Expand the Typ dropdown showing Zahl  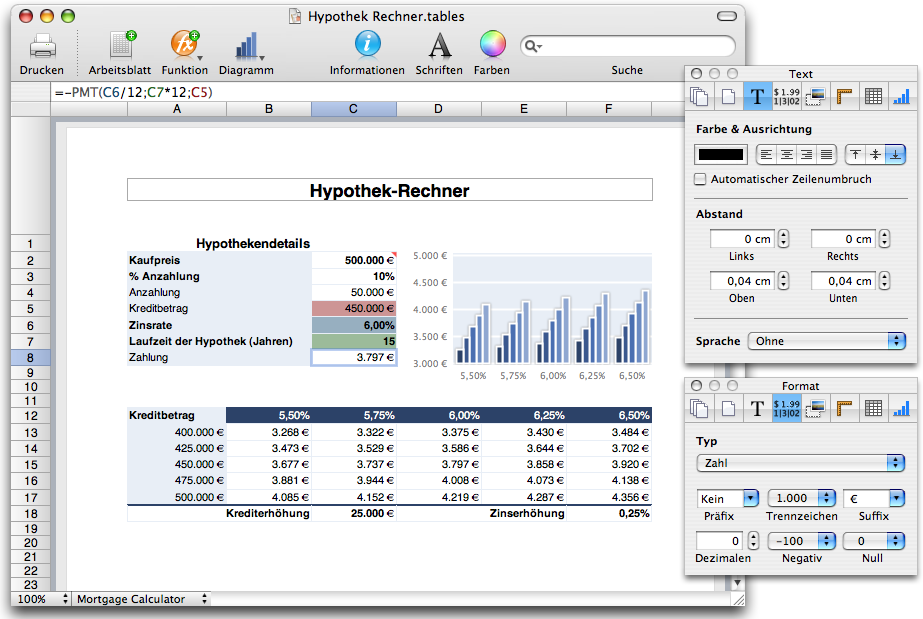tap(800, 463)
